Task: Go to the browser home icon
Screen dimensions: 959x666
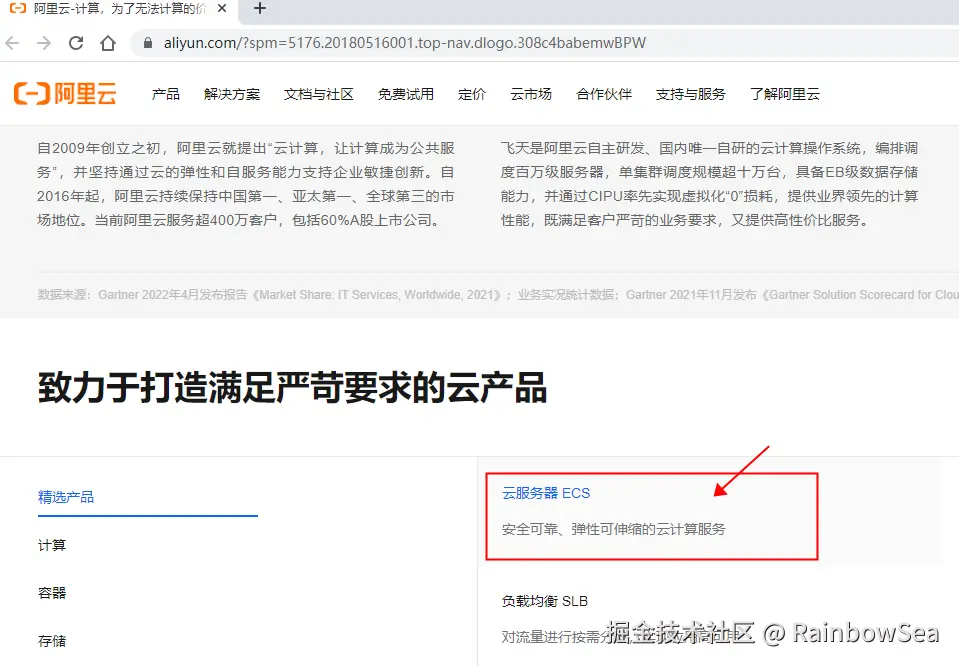Action: (108, 43)
